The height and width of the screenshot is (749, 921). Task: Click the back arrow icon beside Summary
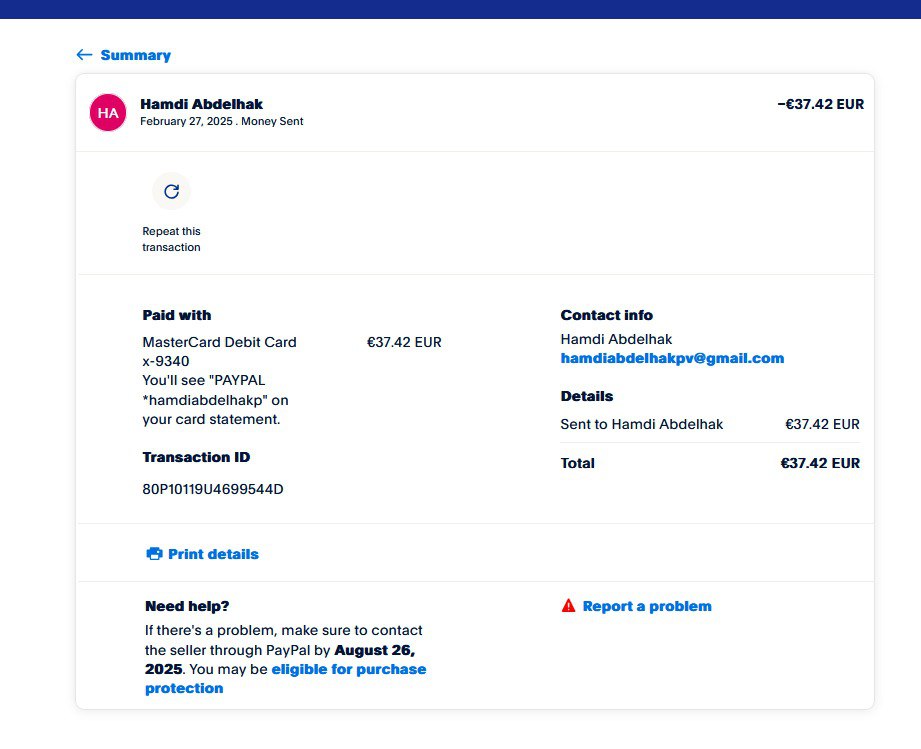(84, 55)
